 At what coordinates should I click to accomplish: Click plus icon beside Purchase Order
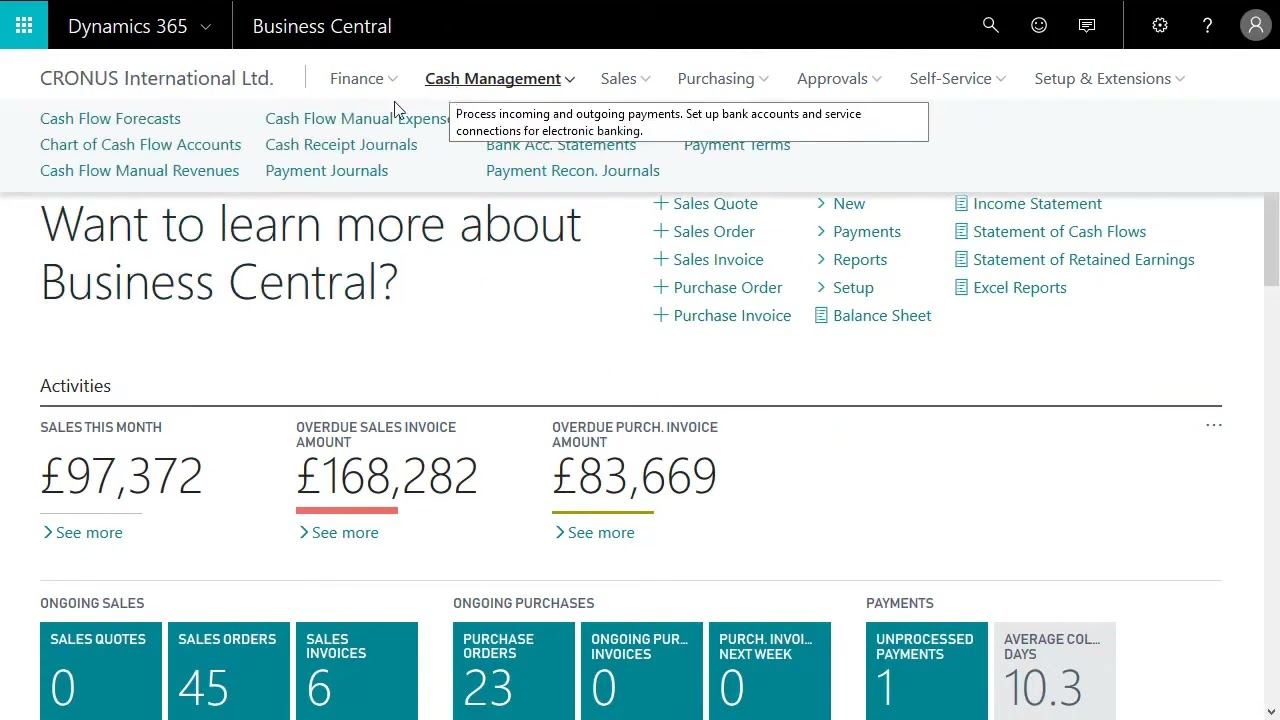661,287
